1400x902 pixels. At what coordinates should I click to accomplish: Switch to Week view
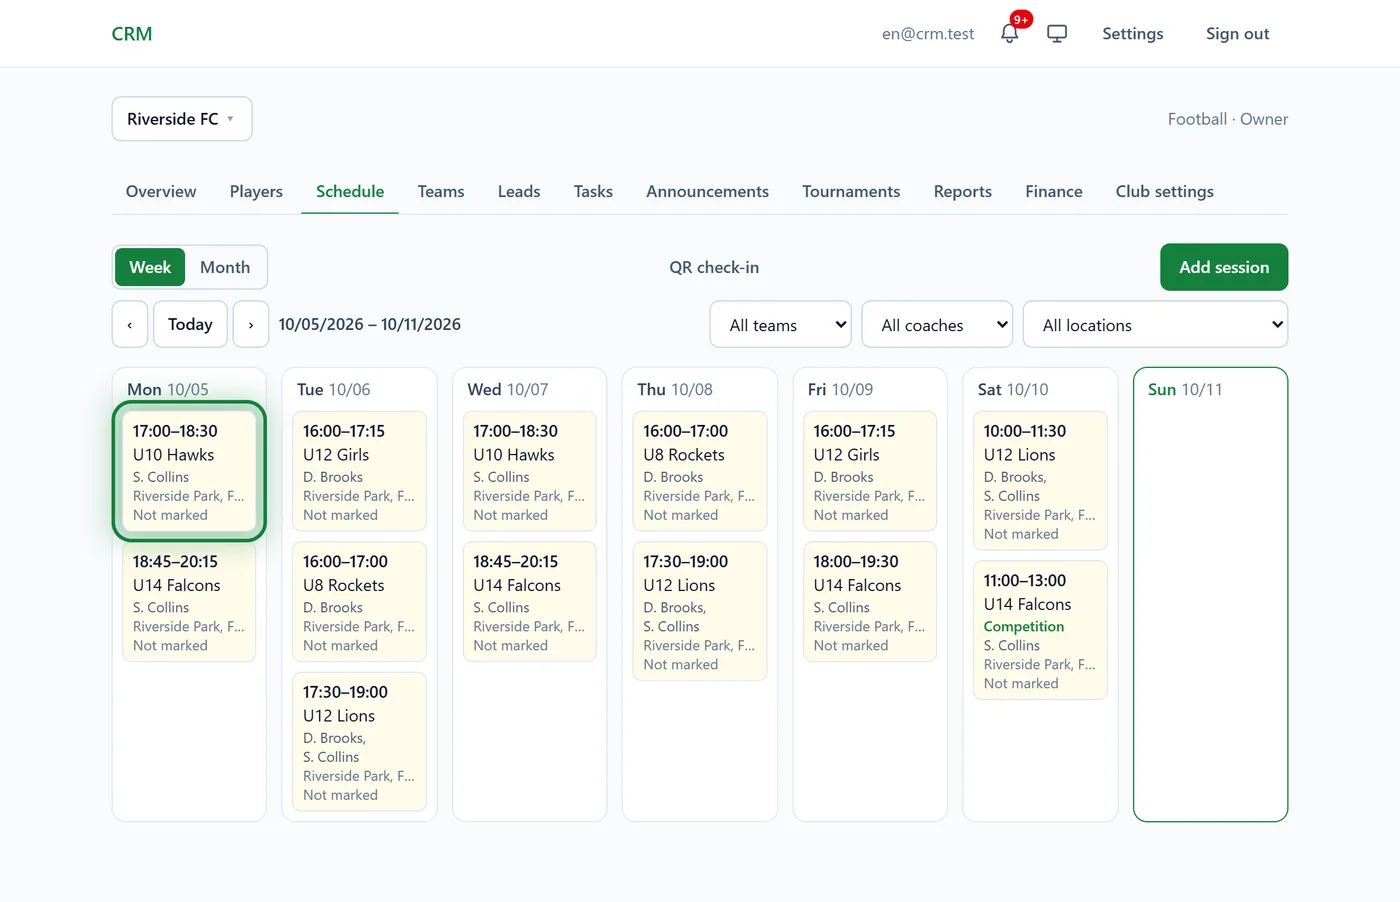point(150,267)
